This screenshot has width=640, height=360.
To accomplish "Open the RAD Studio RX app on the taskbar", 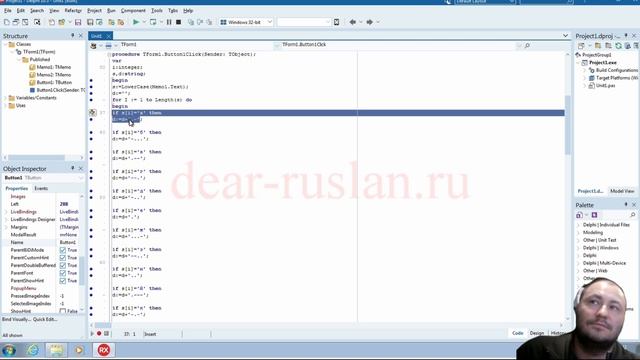I will pyautogui.click(x=104, y=350).
